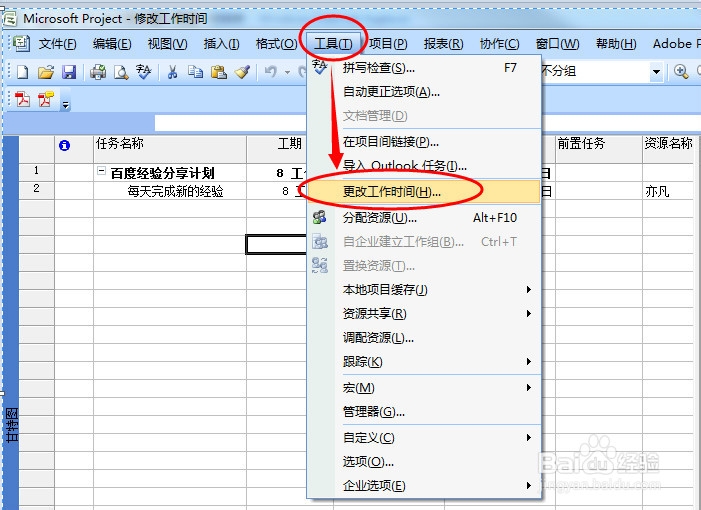Image resolution: width=701 pixels, height=510 pixels.
Task: Click the Format Painter brush icon
Action: click(242, 72)
